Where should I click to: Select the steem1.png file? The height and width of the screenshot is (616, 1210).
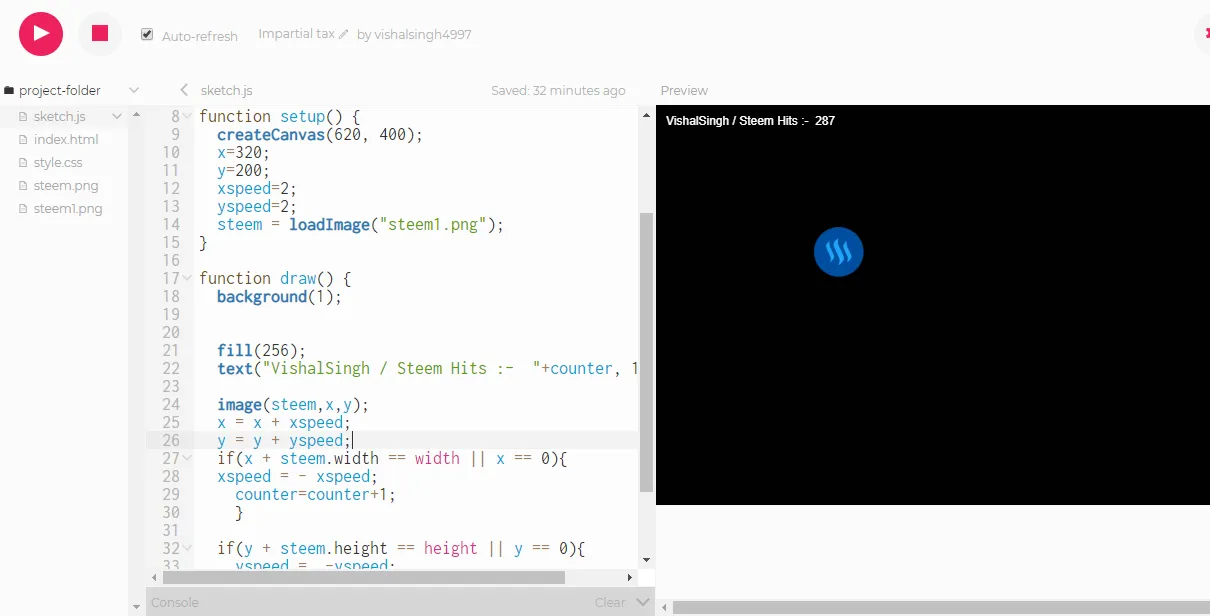tap(68, 208)
